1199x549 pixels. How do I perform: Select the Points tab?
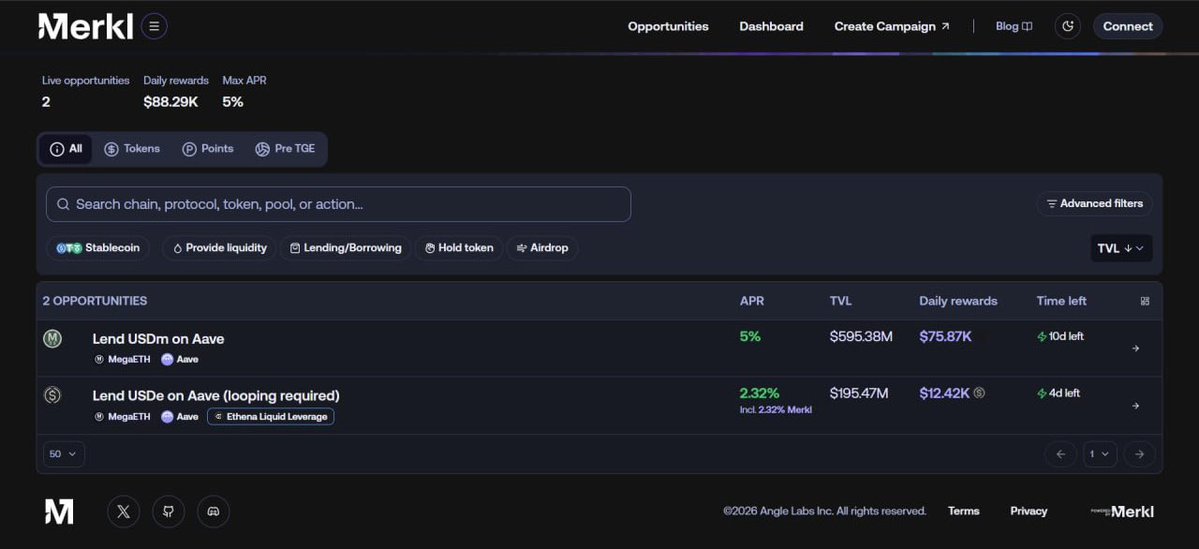click(208, 149)
